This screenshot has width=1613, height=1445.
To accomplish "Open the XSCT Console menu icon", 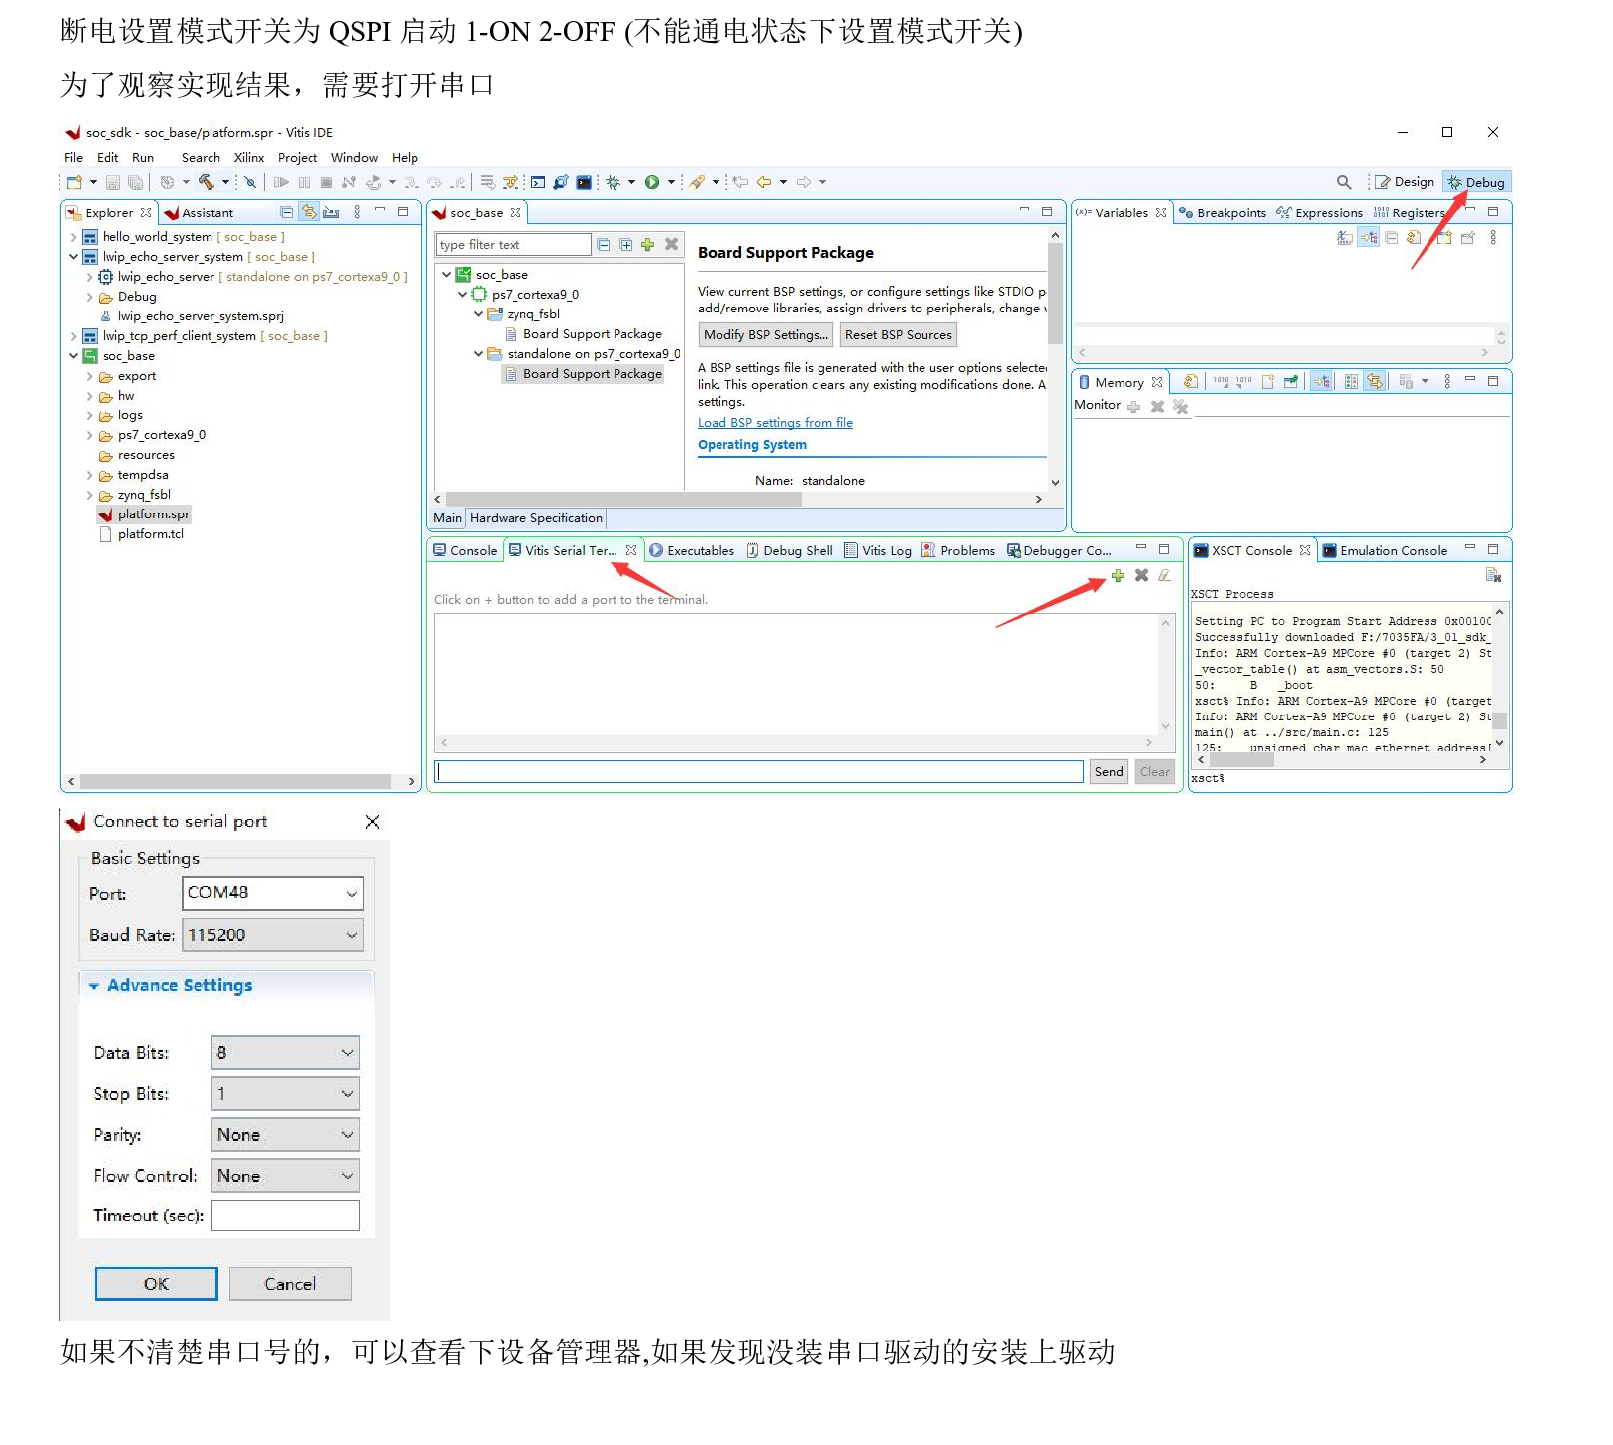I will pyautogui.click(x=1493, y=575).
